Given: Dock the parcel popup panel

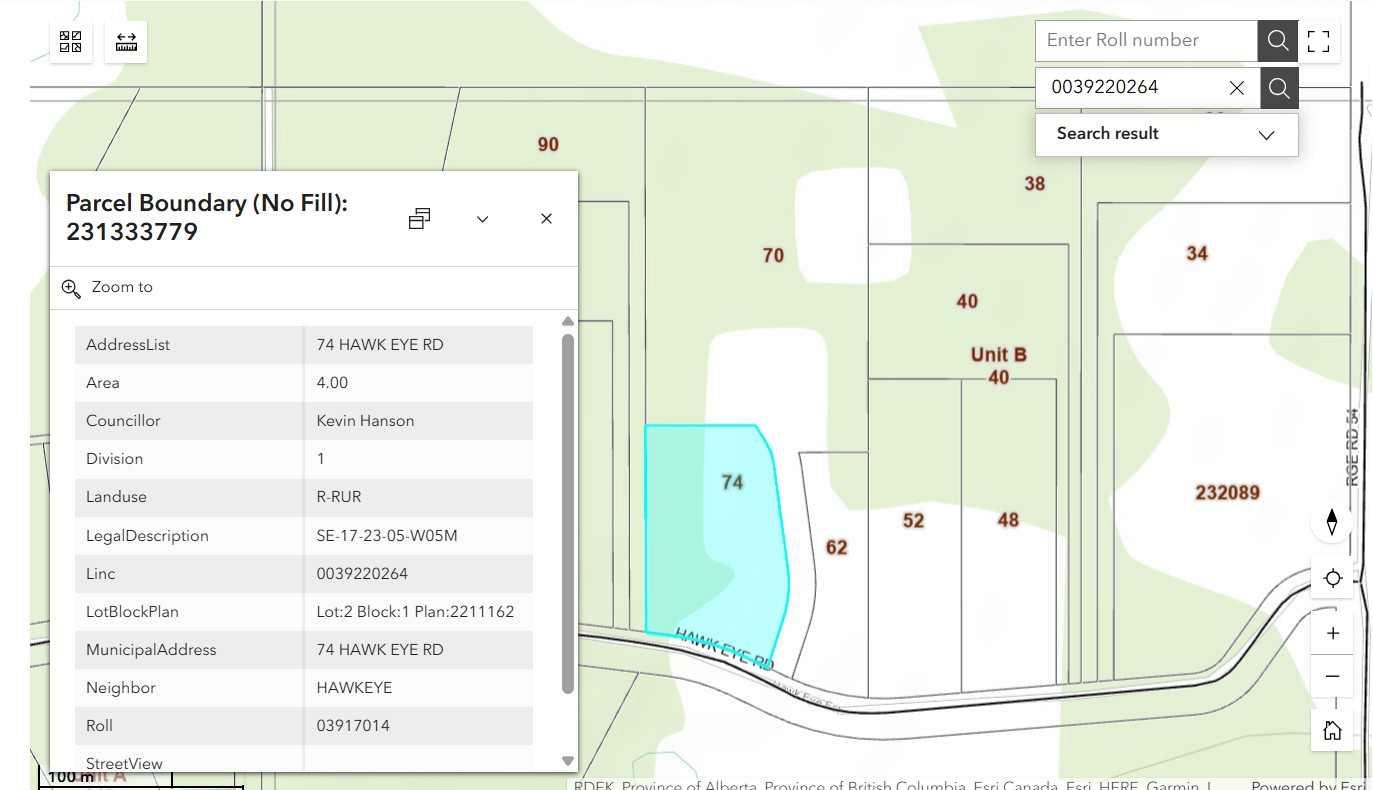Looking at the screenshot, I should pyautogui.click(x=420, y=219).
